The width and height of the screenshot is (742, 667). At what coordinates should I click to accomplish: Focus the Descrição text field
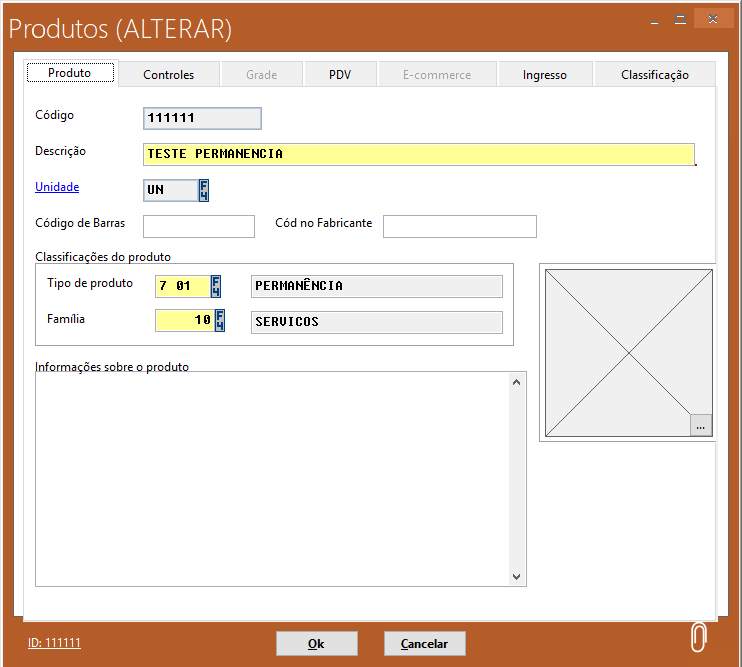pyautogui.click(x=418, y=154)
